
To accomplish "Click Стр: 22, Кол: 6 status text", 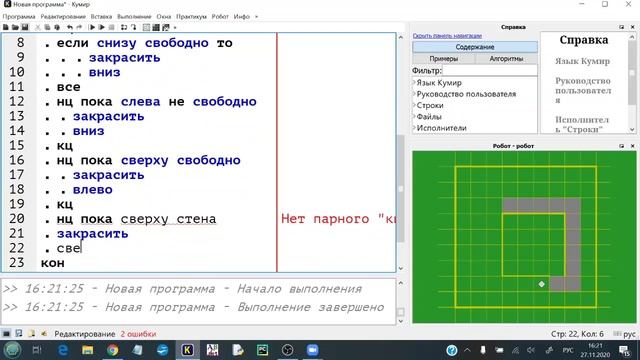I will point(577,334).
